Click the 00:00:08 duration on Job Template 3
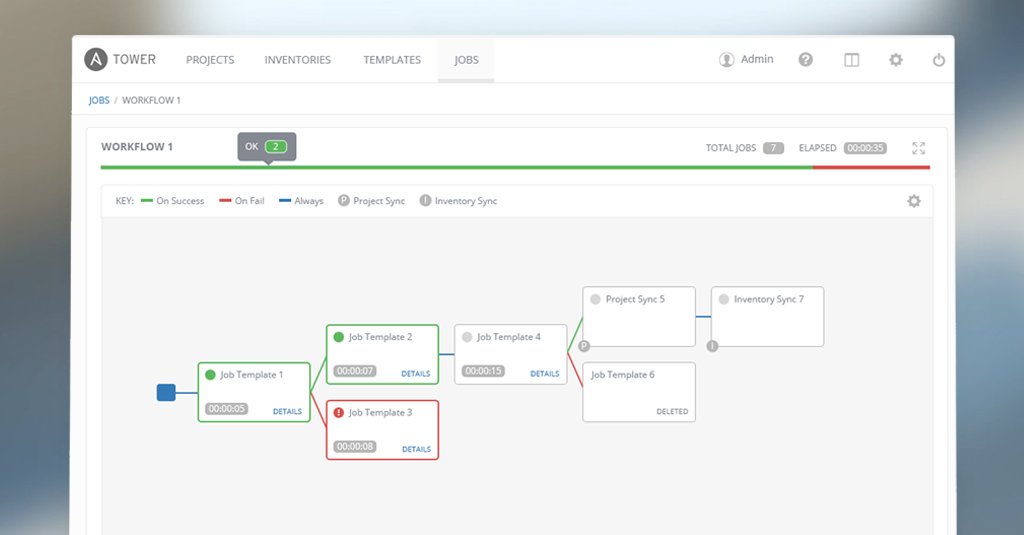Viewport: 1024px width, 535px height. 355,447
